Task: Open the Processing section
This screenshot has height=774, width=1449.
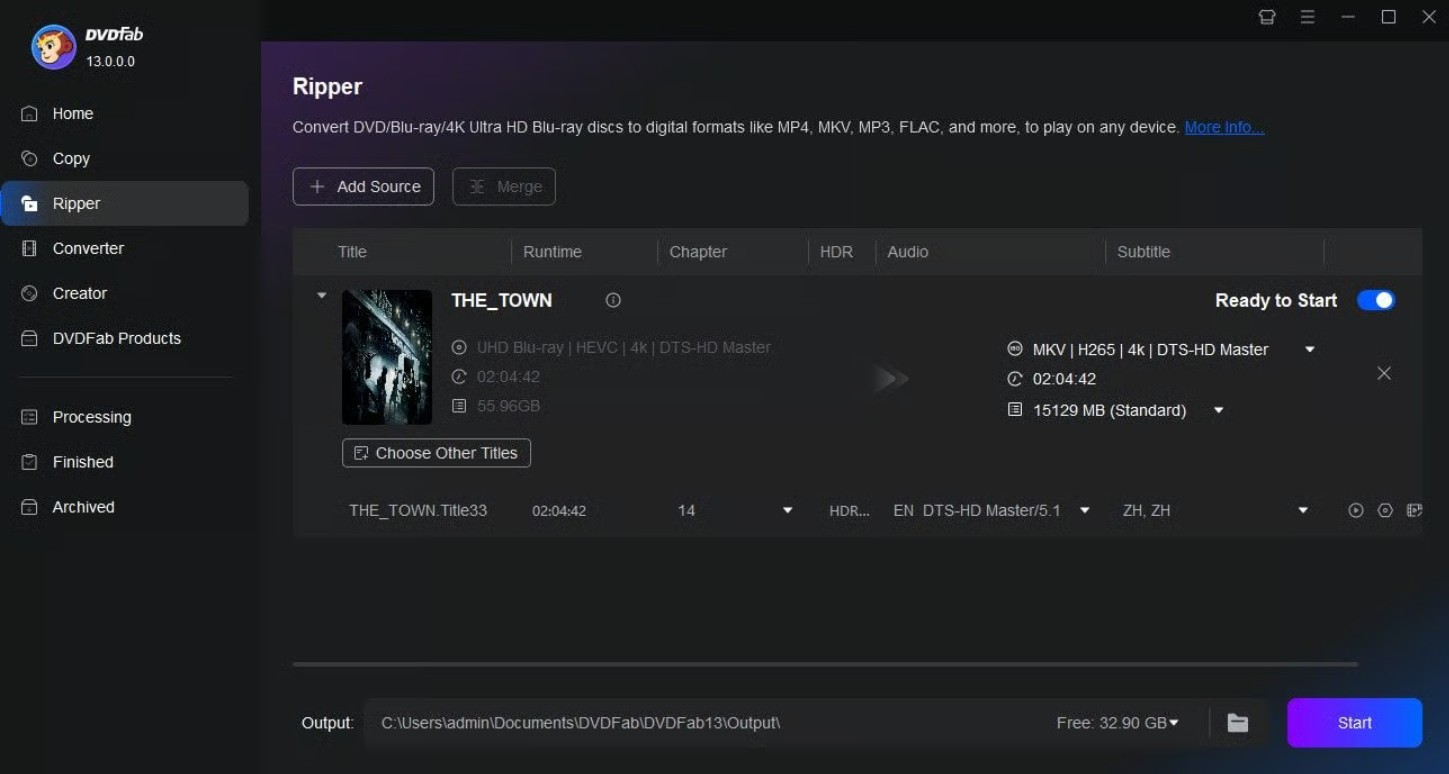Action: pos(90,417)
